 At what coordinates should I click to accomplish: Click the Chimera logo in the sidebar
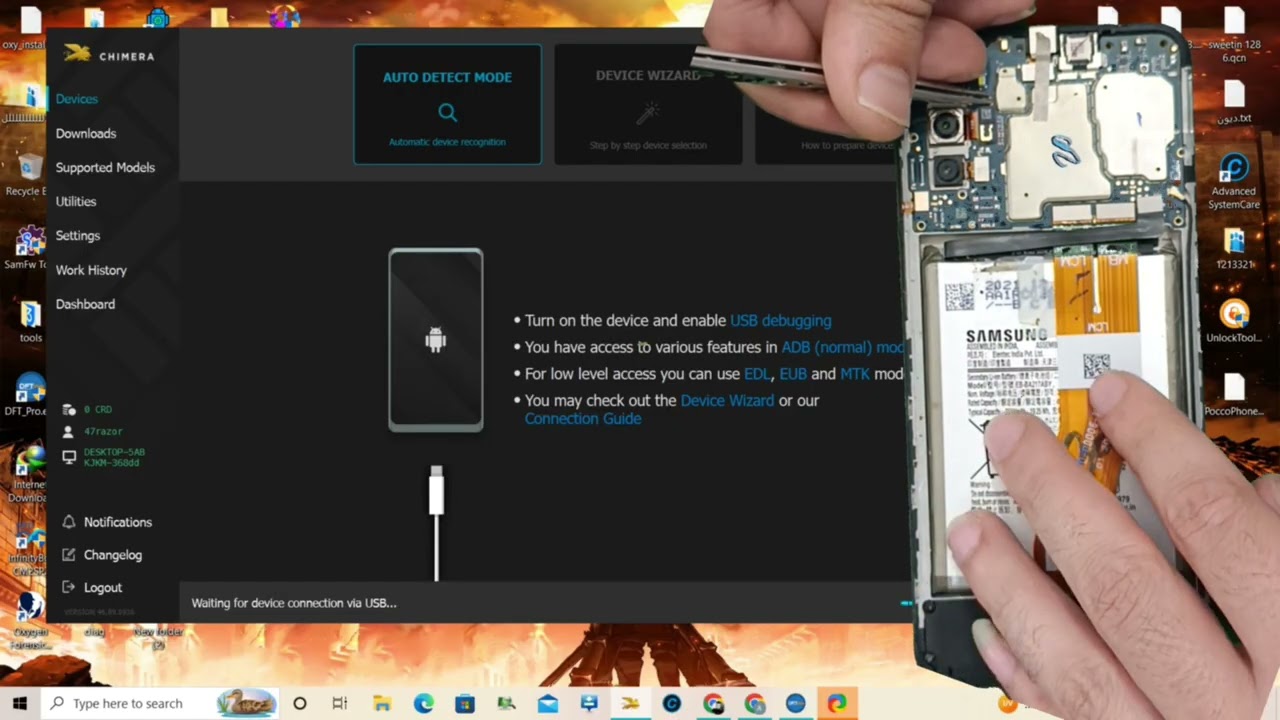click(x=108, y=55)
